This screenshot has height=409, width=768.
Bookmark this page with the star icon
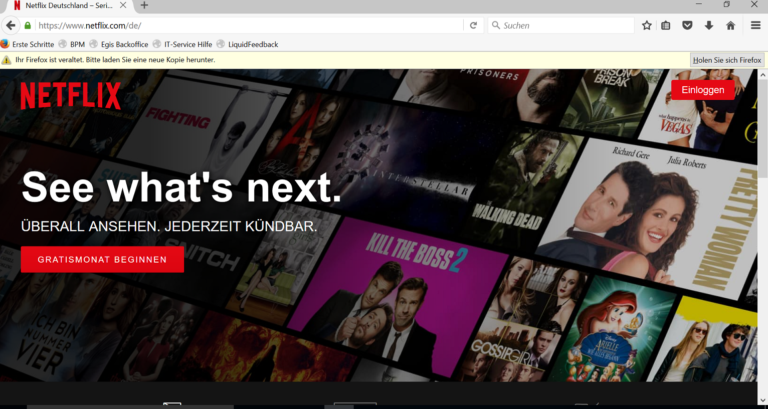click(647, 25)
